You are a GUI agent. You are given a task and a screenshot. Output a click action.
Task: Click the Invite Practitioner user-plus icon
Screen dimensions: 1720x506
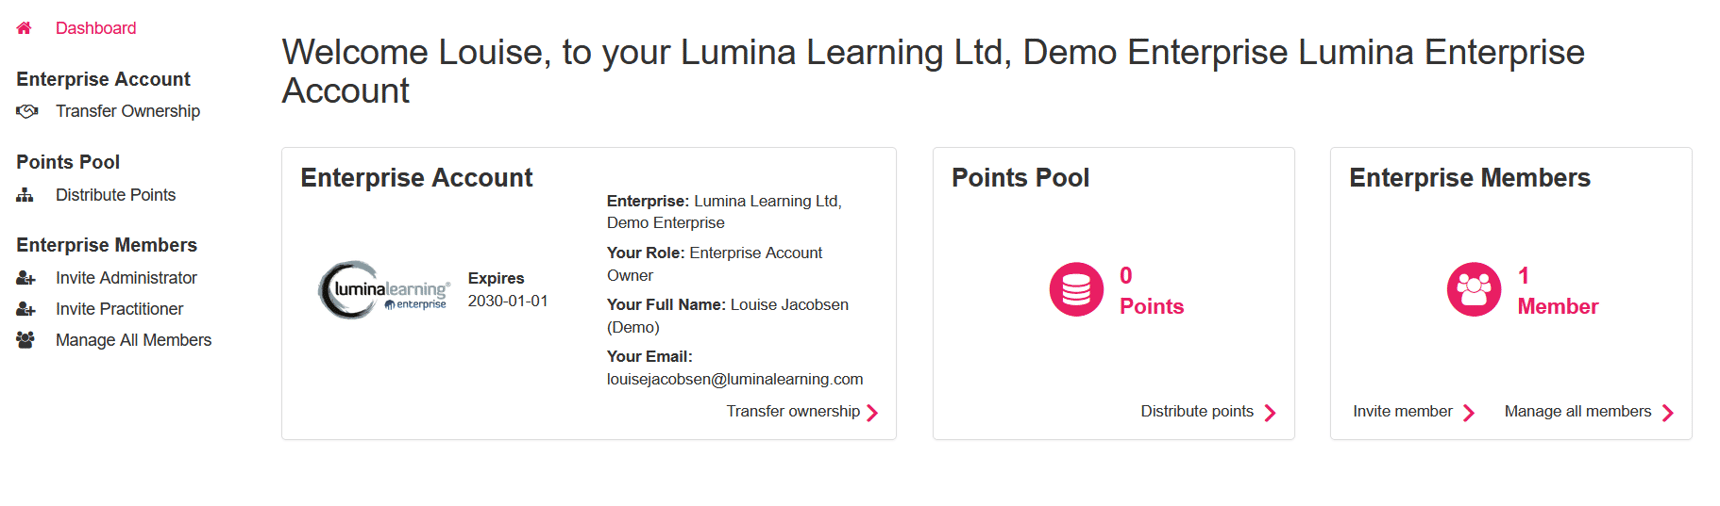click(26, 309)
